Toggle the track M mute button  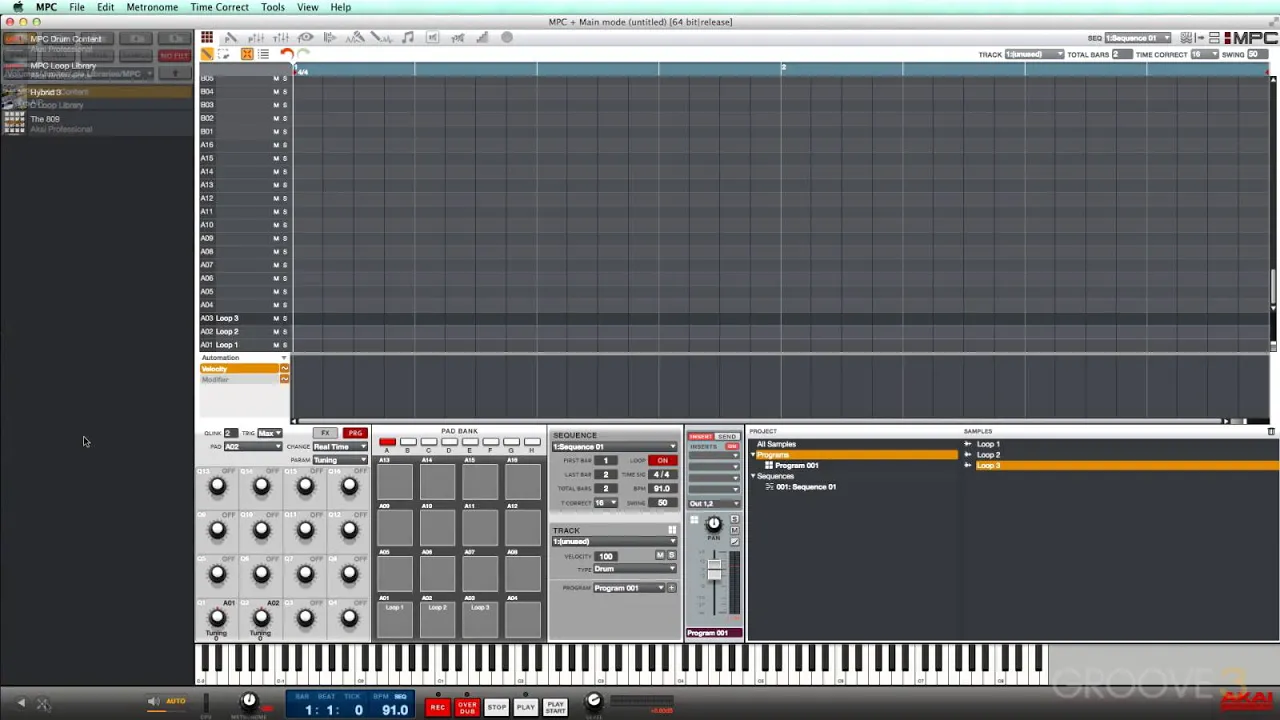point(660,556)
